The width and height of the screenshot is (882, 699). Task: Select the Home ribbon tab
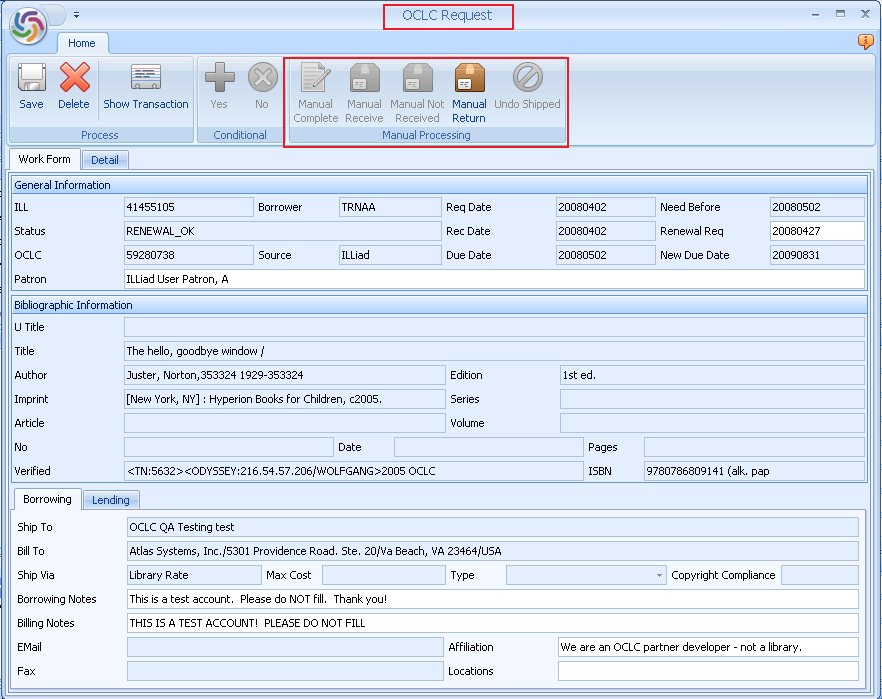point(82,43)
